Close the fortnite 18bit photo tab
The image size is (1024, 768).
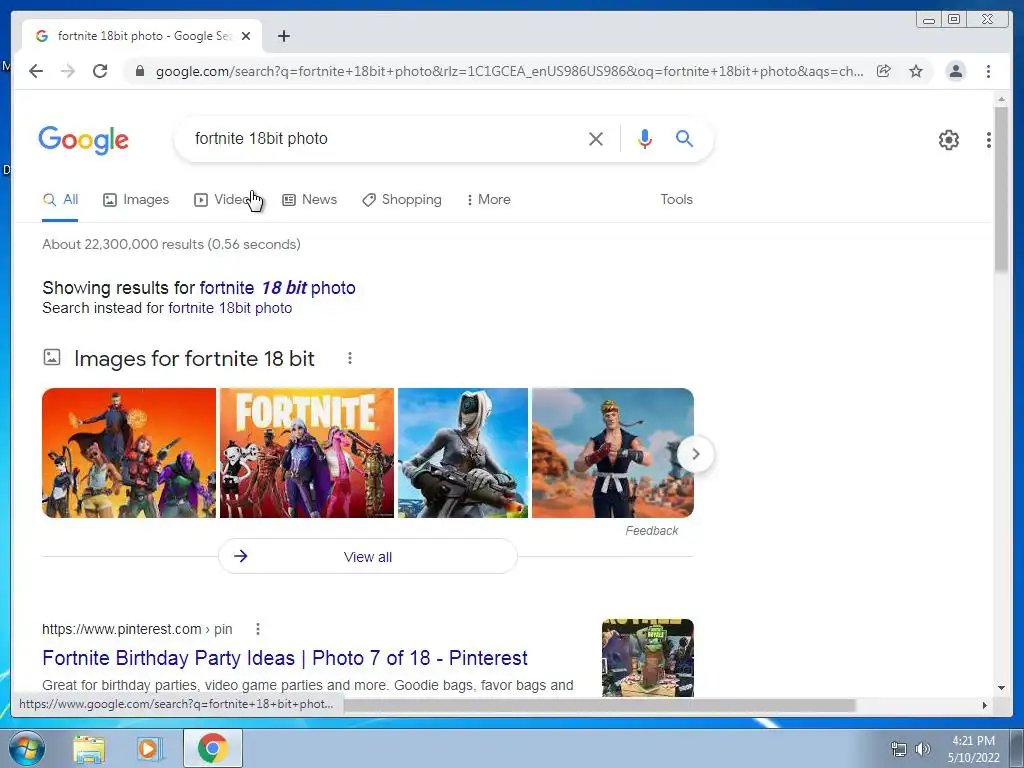(x=246, y=36)
